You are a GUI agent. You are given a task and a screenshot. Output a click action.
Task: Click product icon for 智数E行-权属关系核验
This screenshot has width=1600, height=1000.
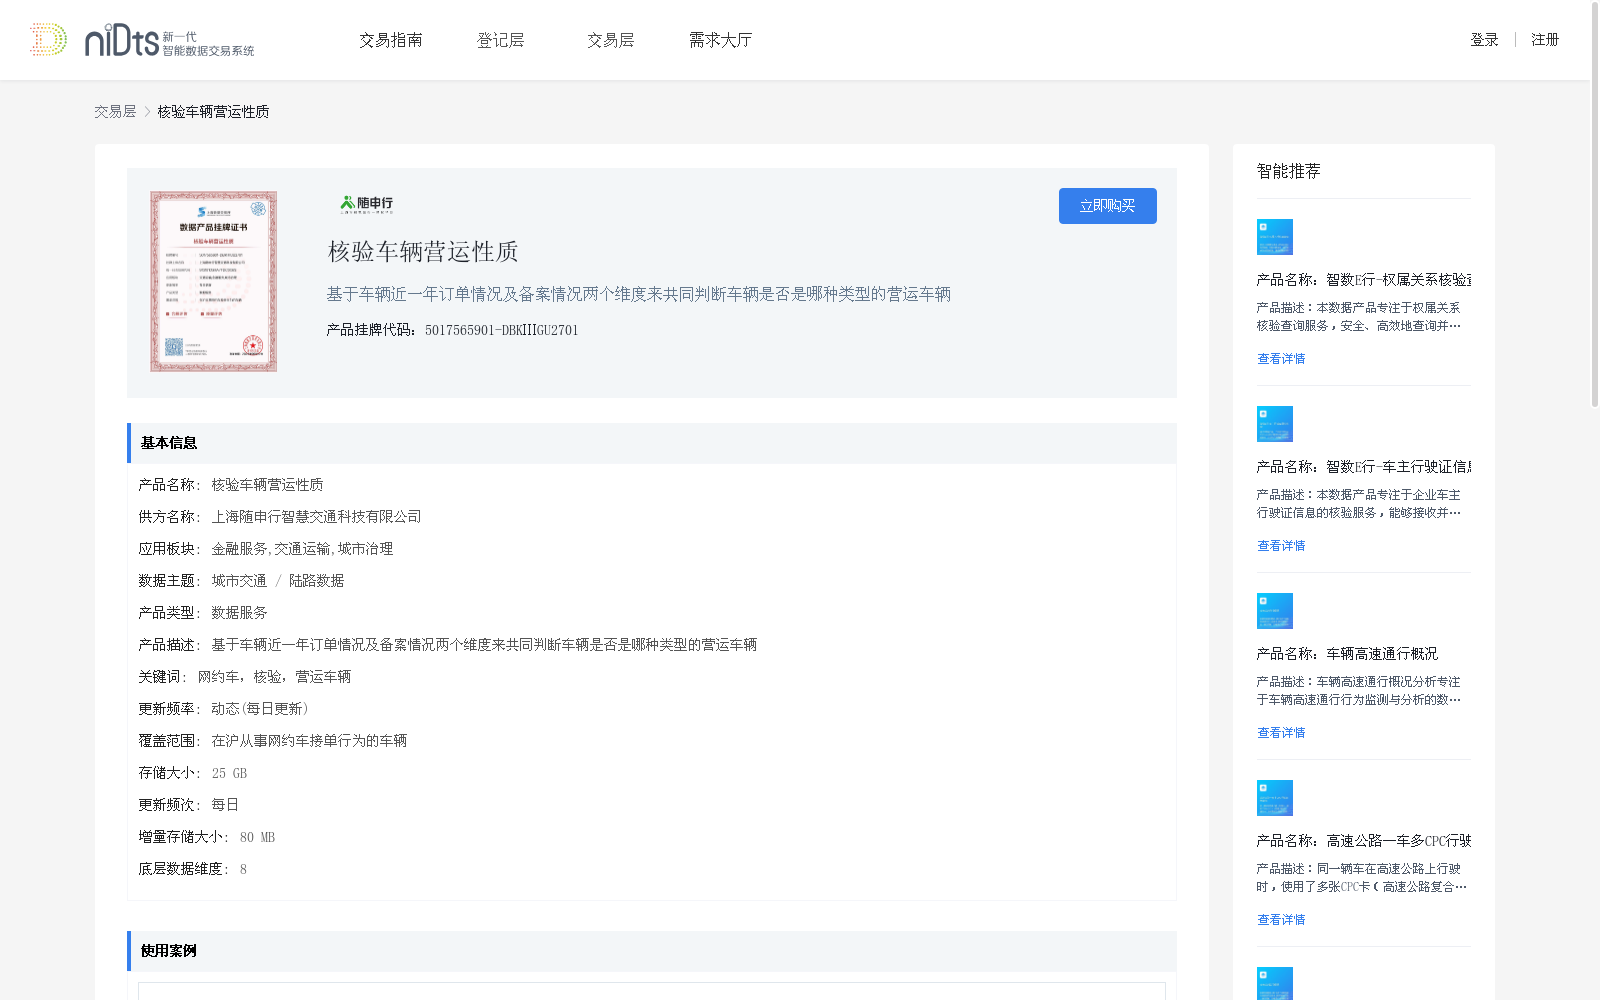tap(1275, 237)
